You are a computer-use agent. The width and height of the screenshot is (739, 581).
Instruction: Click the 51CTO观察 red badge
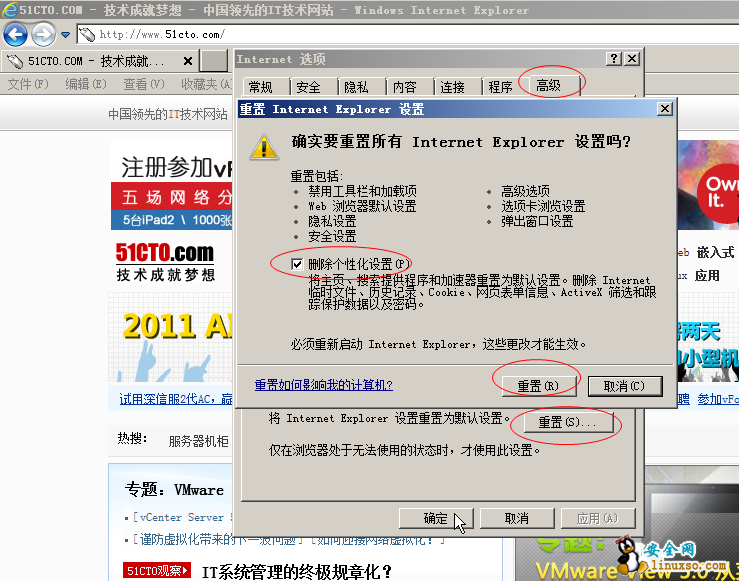point(156,571)
